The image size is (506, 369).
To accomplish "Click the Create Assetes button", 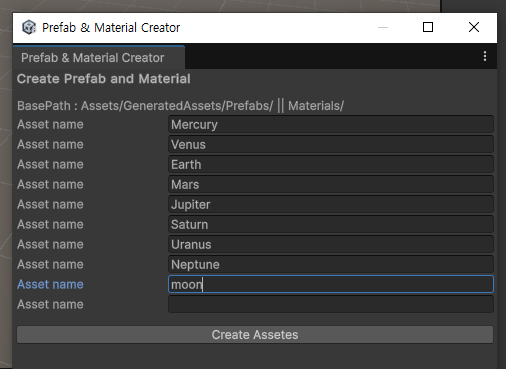I will point(255,335).
